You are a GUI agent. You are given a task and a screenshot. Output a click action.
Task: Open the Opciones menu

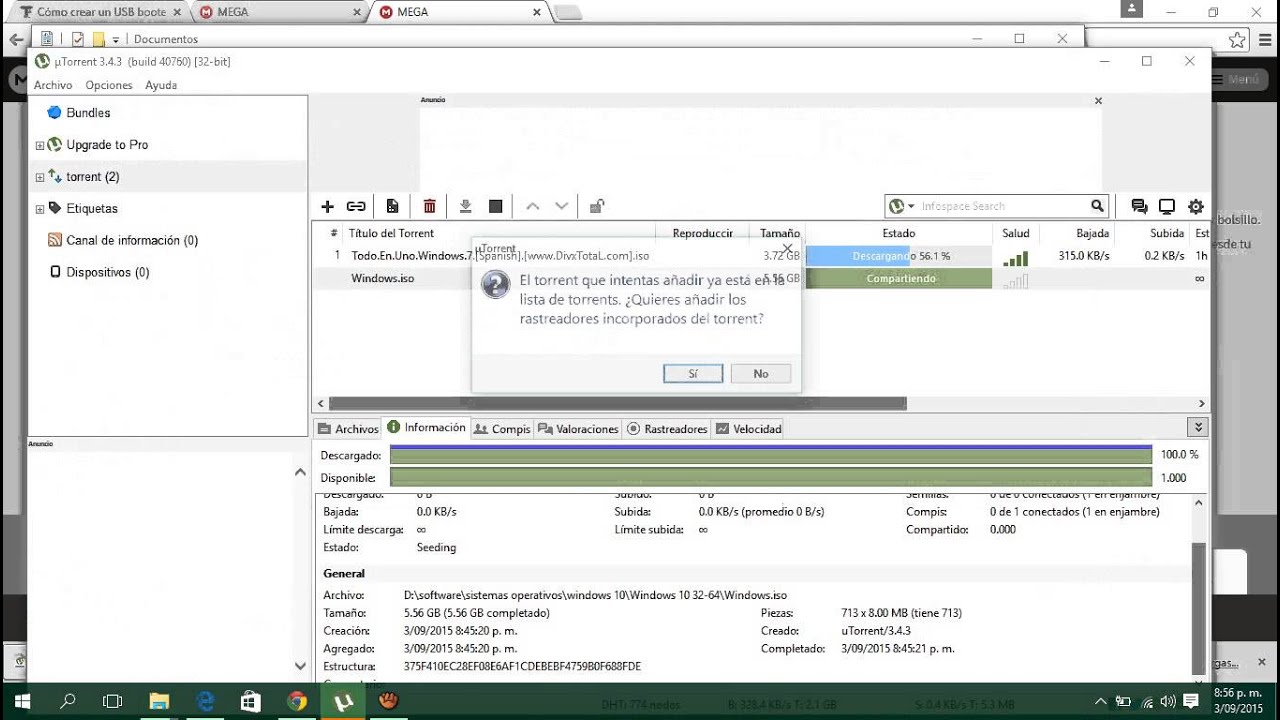point(109,85)
